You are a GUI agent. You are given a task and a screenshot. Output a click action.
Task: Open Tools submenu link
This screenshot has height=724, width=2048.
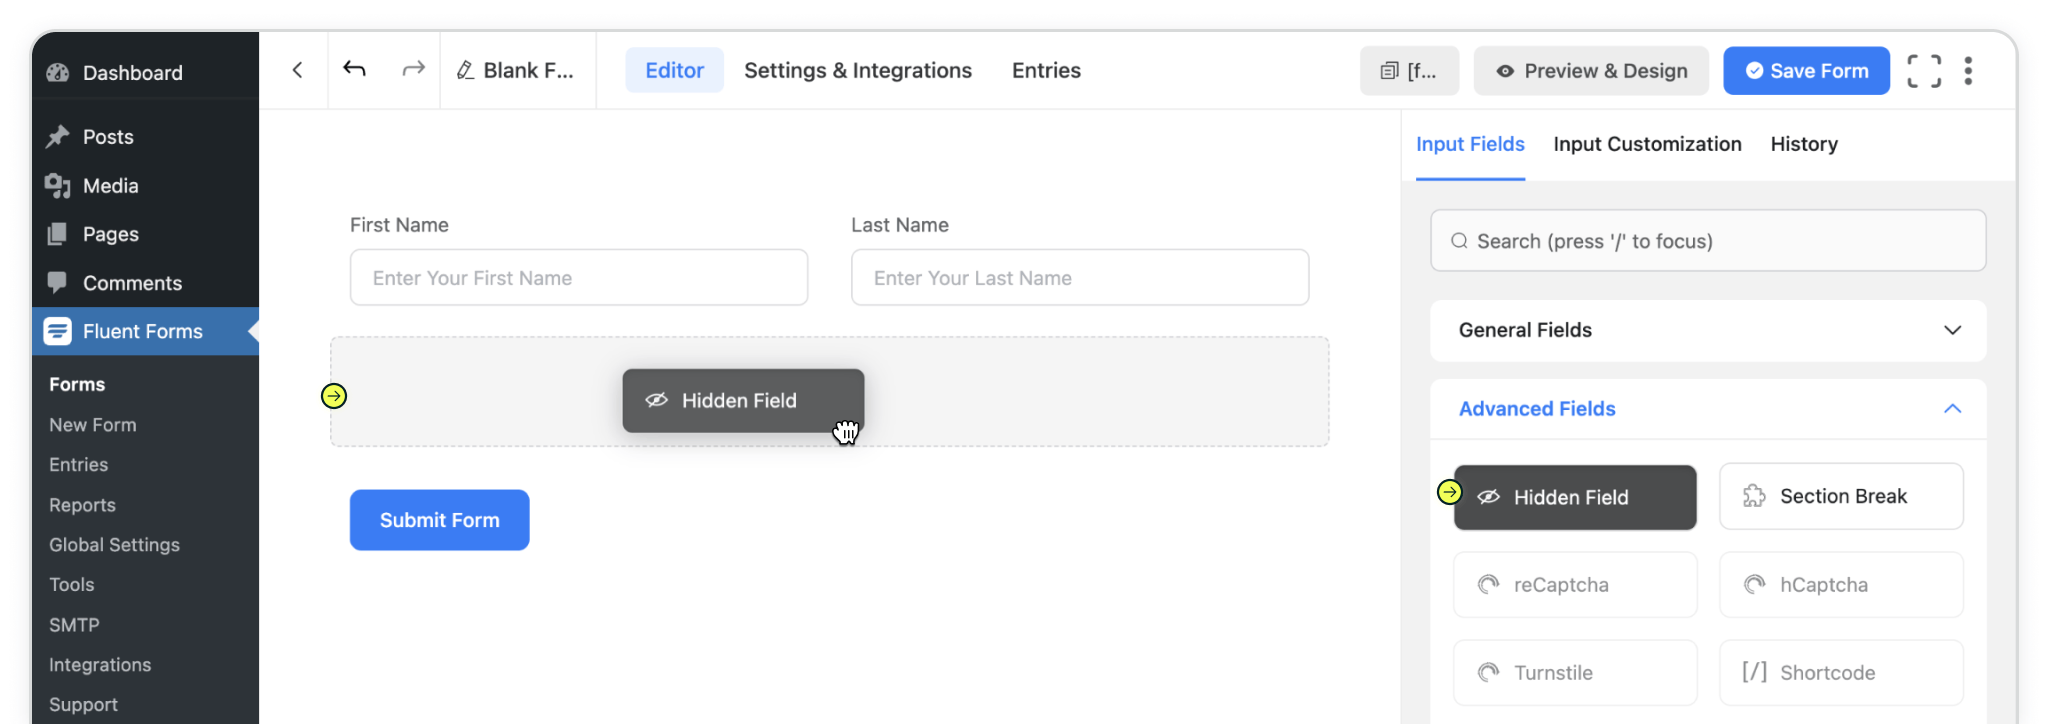[72, 585]
